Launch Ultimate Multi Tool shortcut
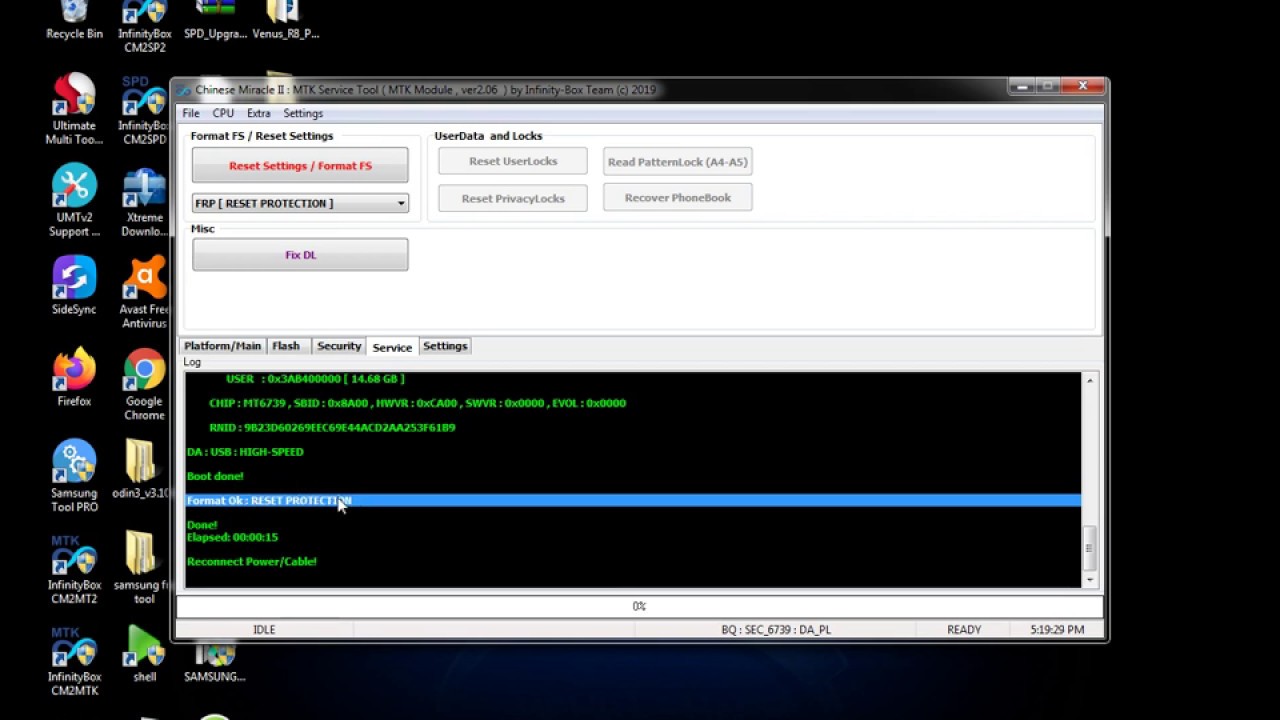1280x720 pixels. [74, 110]
